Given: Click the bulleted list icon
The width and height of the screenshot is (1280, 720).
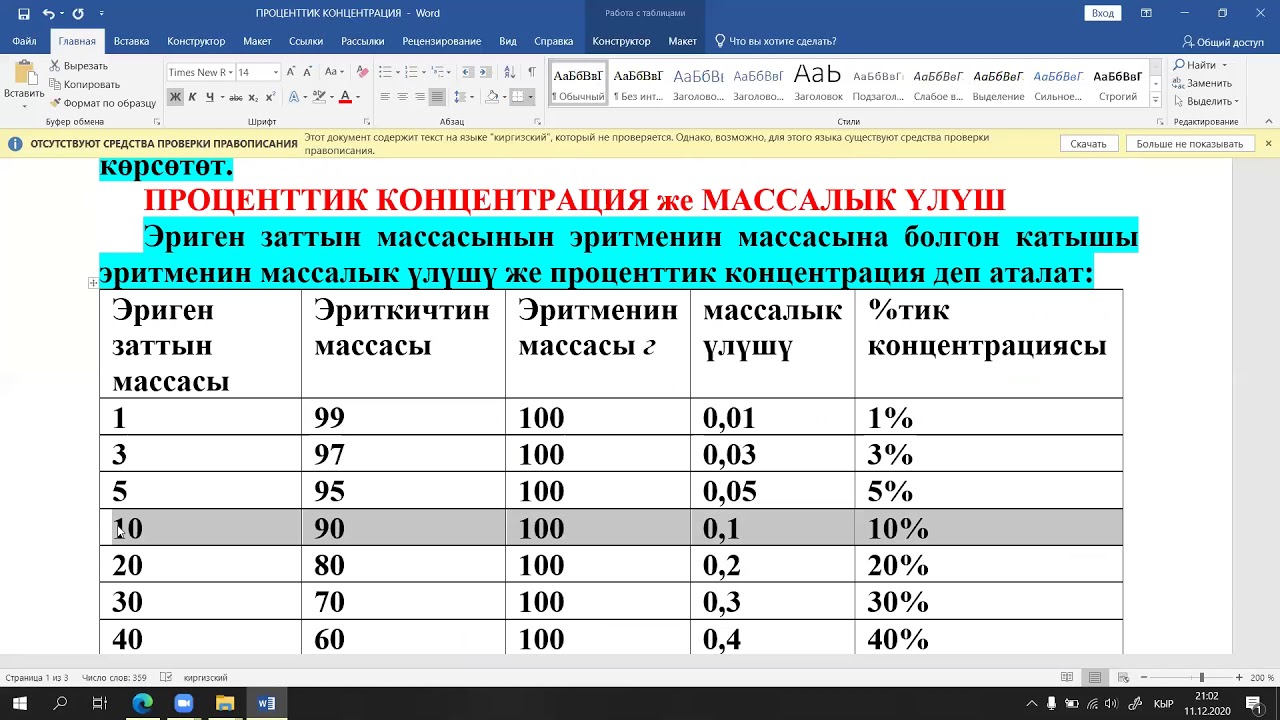Looking at the screenshot, I should (x=384, y=72).
